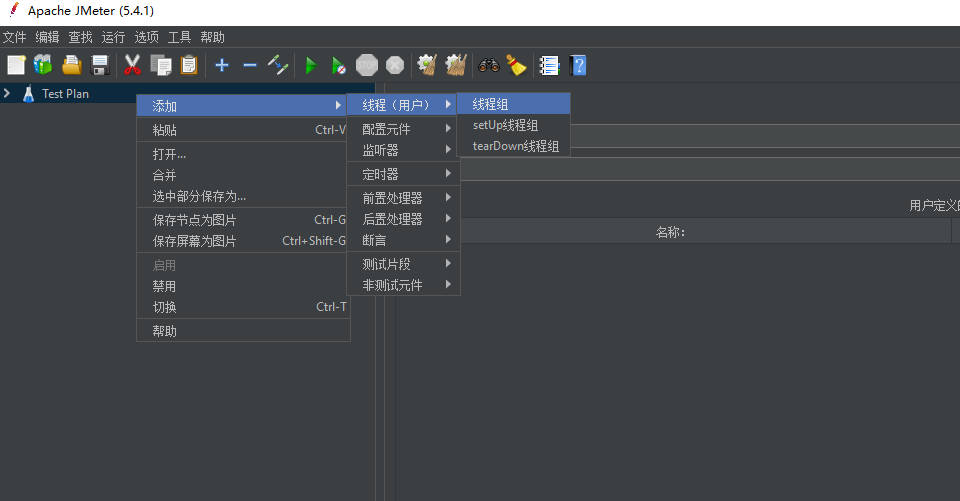The width and height of the screenshot is (960, 501).
Task: Click the Shutdown round X icon
Action: (x=395, y=65)
